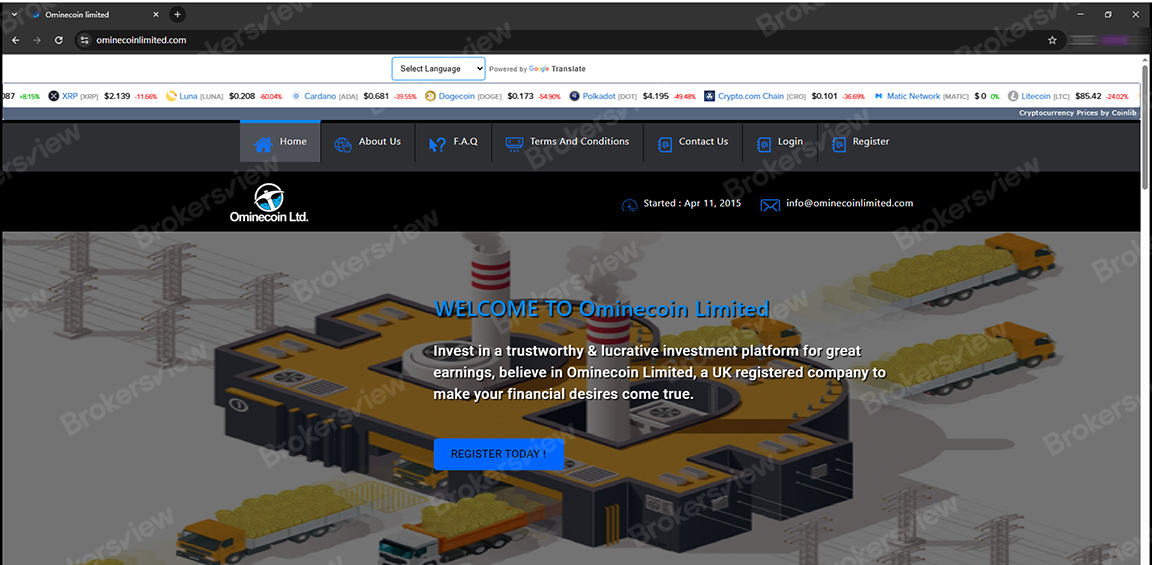Click the browser back arrow
Screen dimensions: 1152x565
pyautogui.click(x=15, y=40)
